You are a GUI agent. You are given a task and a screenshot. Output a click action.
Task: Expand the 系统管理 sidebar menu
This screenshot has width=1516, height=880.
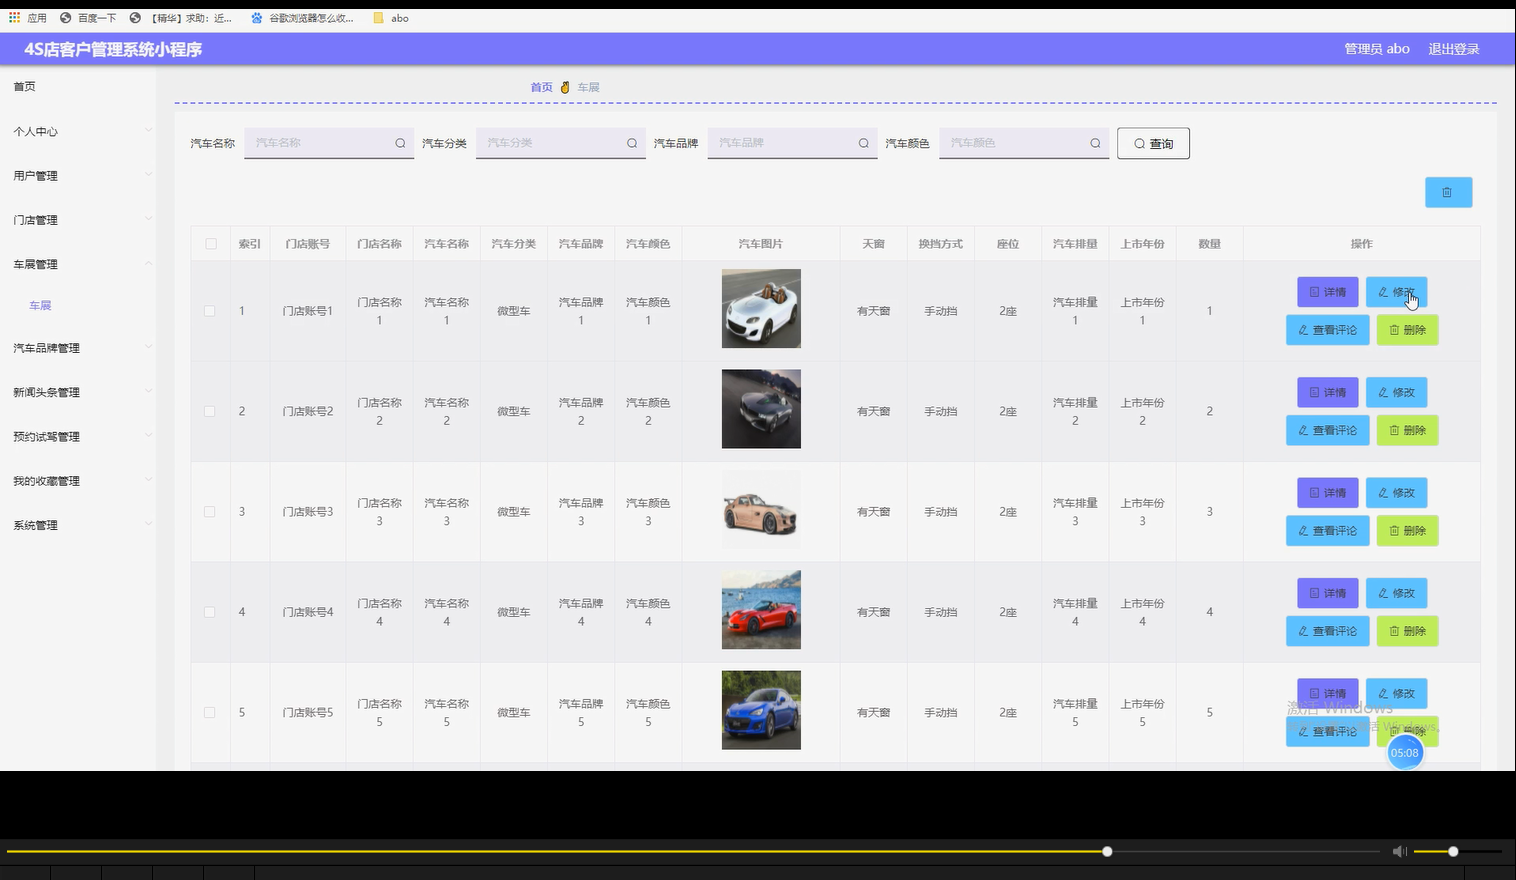pyautogui.click(x=78, y=525)
